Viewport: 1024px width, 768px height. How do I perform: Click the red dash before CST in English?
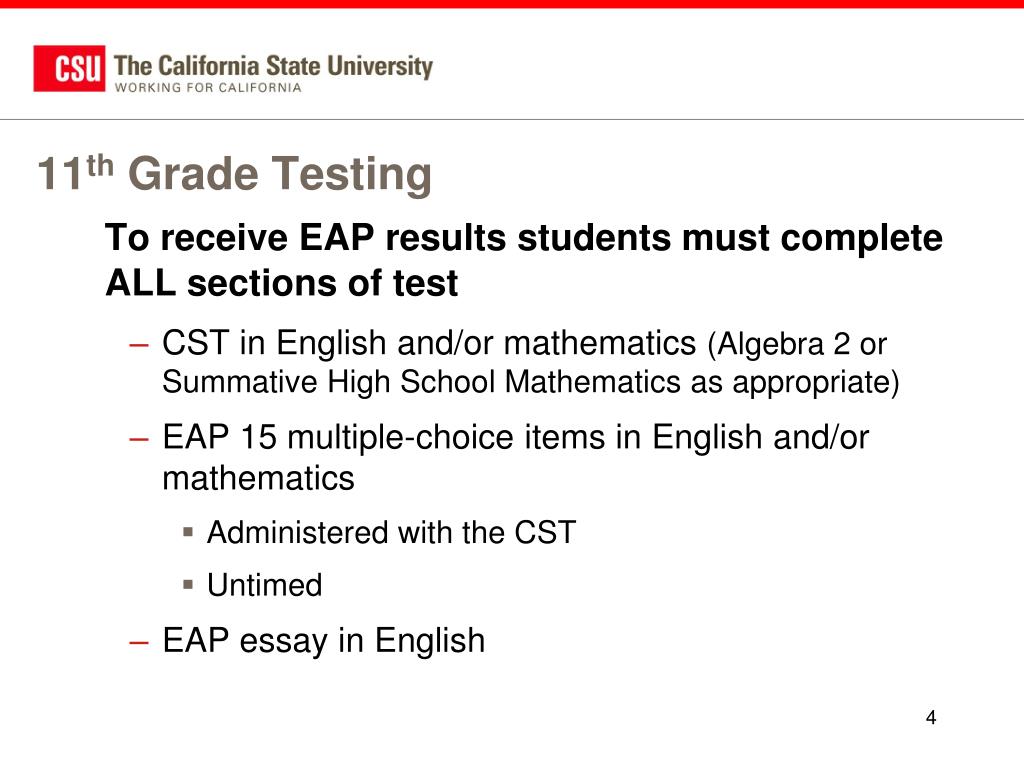(139, 344)
